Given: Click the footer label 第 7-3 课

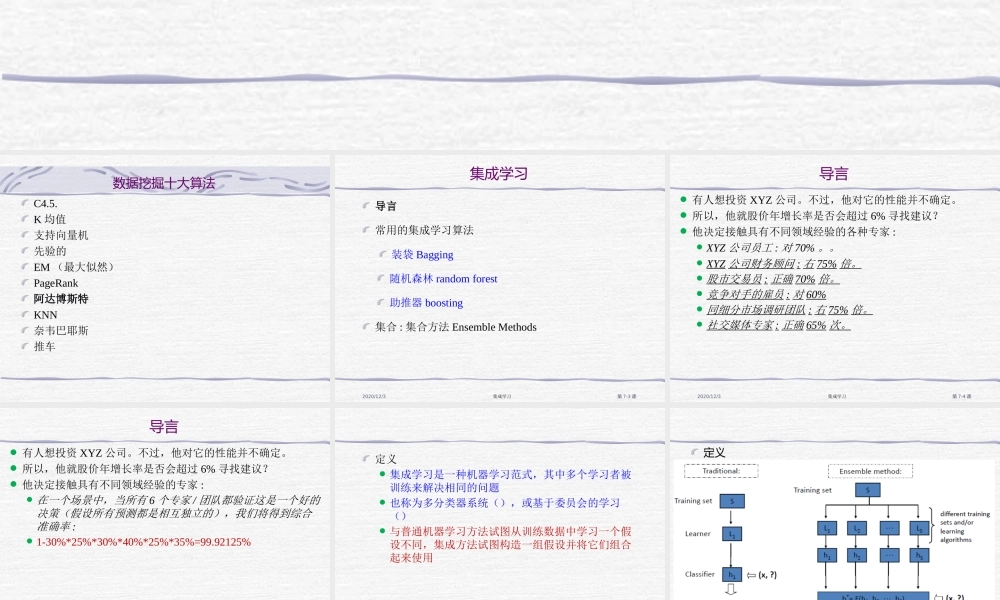Looking at the screenshot, I should click(x=626, y=397).
